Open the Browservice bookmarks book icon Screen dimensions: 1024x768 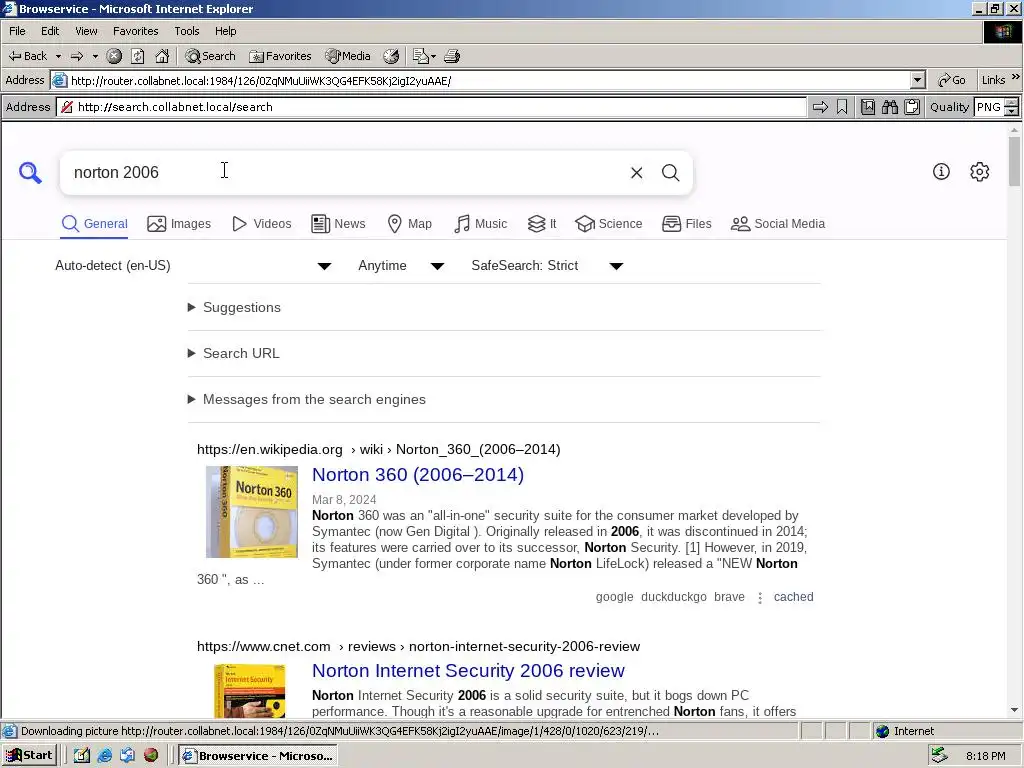pyautogui.click(x=868, y=107)
